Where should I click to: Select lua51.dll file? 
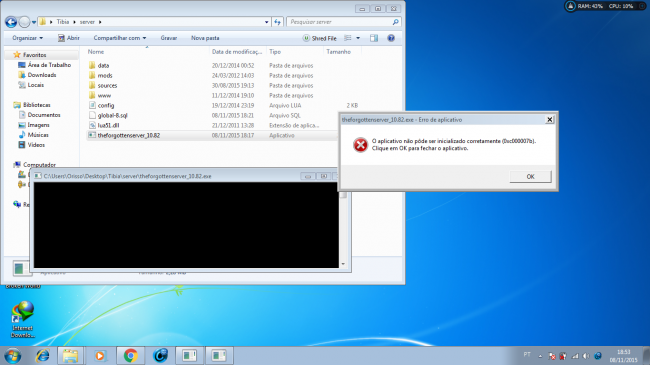pyautogui.click(x=108, y=125)
